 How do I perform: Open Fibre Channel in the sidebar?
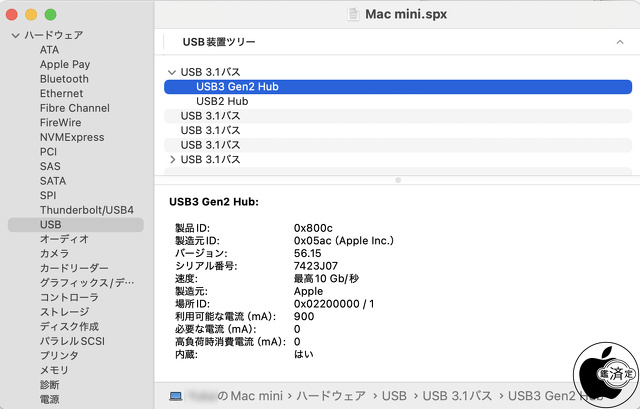[x=75, y=108]
